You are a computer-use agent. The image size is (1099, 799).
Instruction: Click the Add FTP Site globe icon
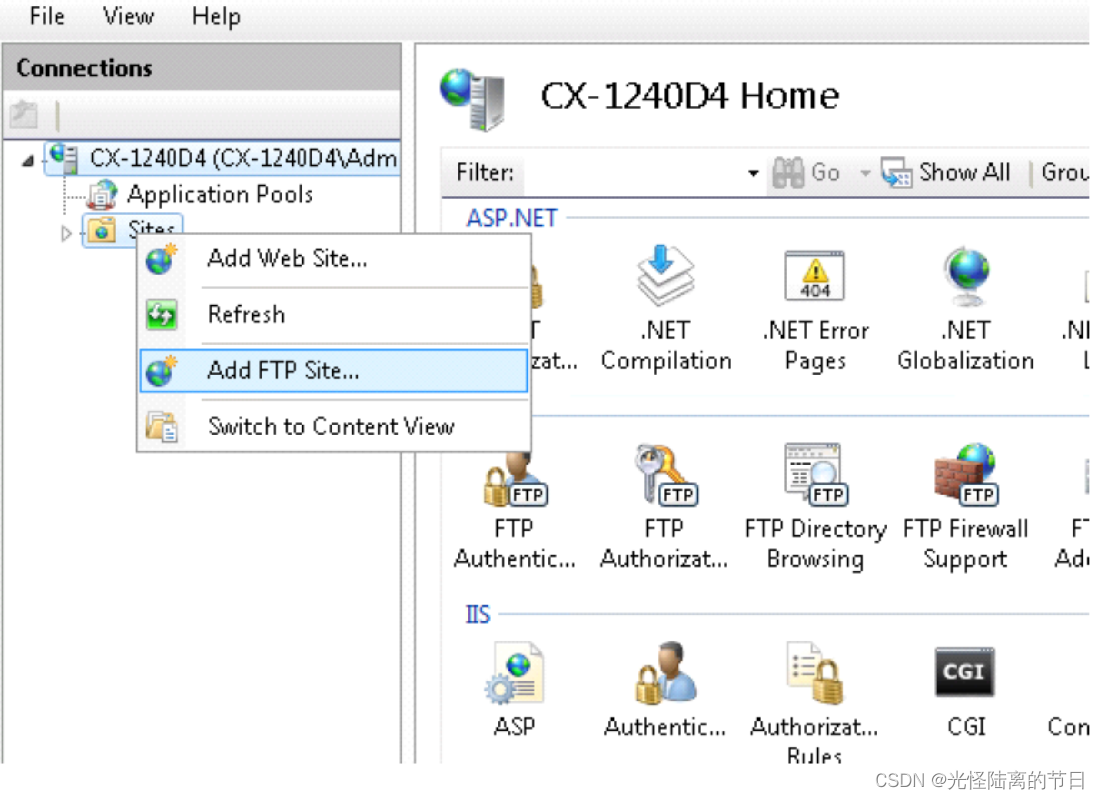pyautogui.click(x=161, y=371)
